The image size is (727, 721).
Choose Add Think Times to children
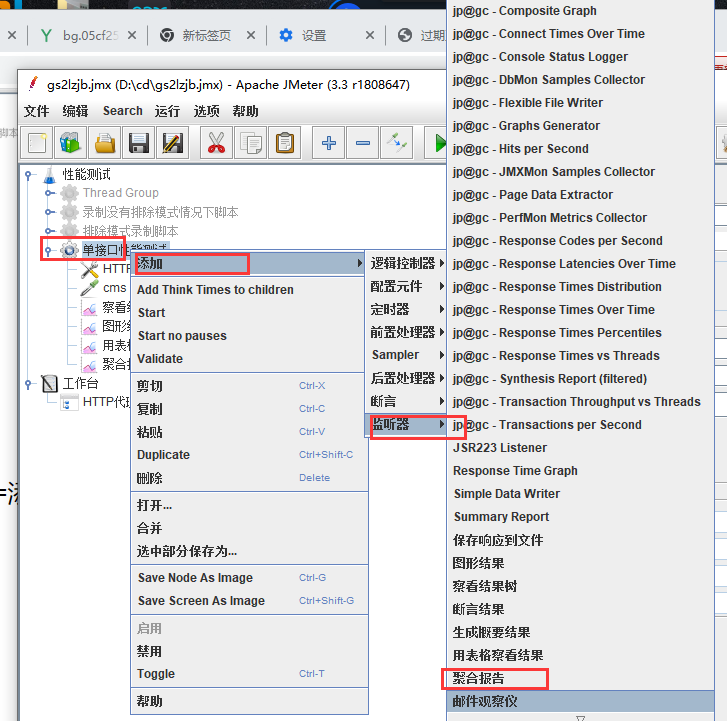(x=249, y=289)
